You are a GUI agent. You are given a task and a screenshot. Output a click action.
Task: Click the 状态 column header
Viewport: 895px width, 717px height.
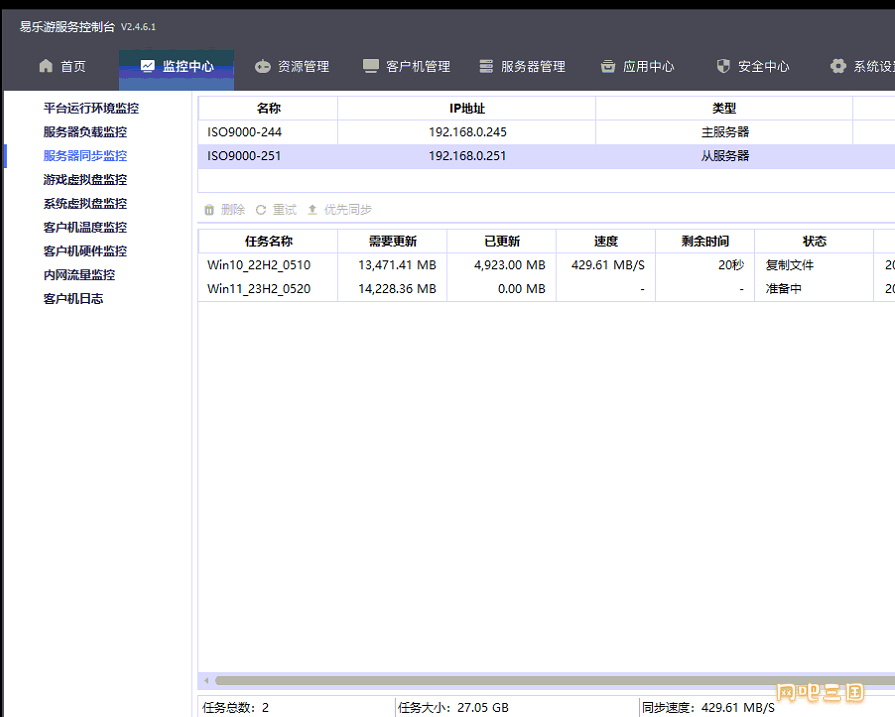(814, 241)
